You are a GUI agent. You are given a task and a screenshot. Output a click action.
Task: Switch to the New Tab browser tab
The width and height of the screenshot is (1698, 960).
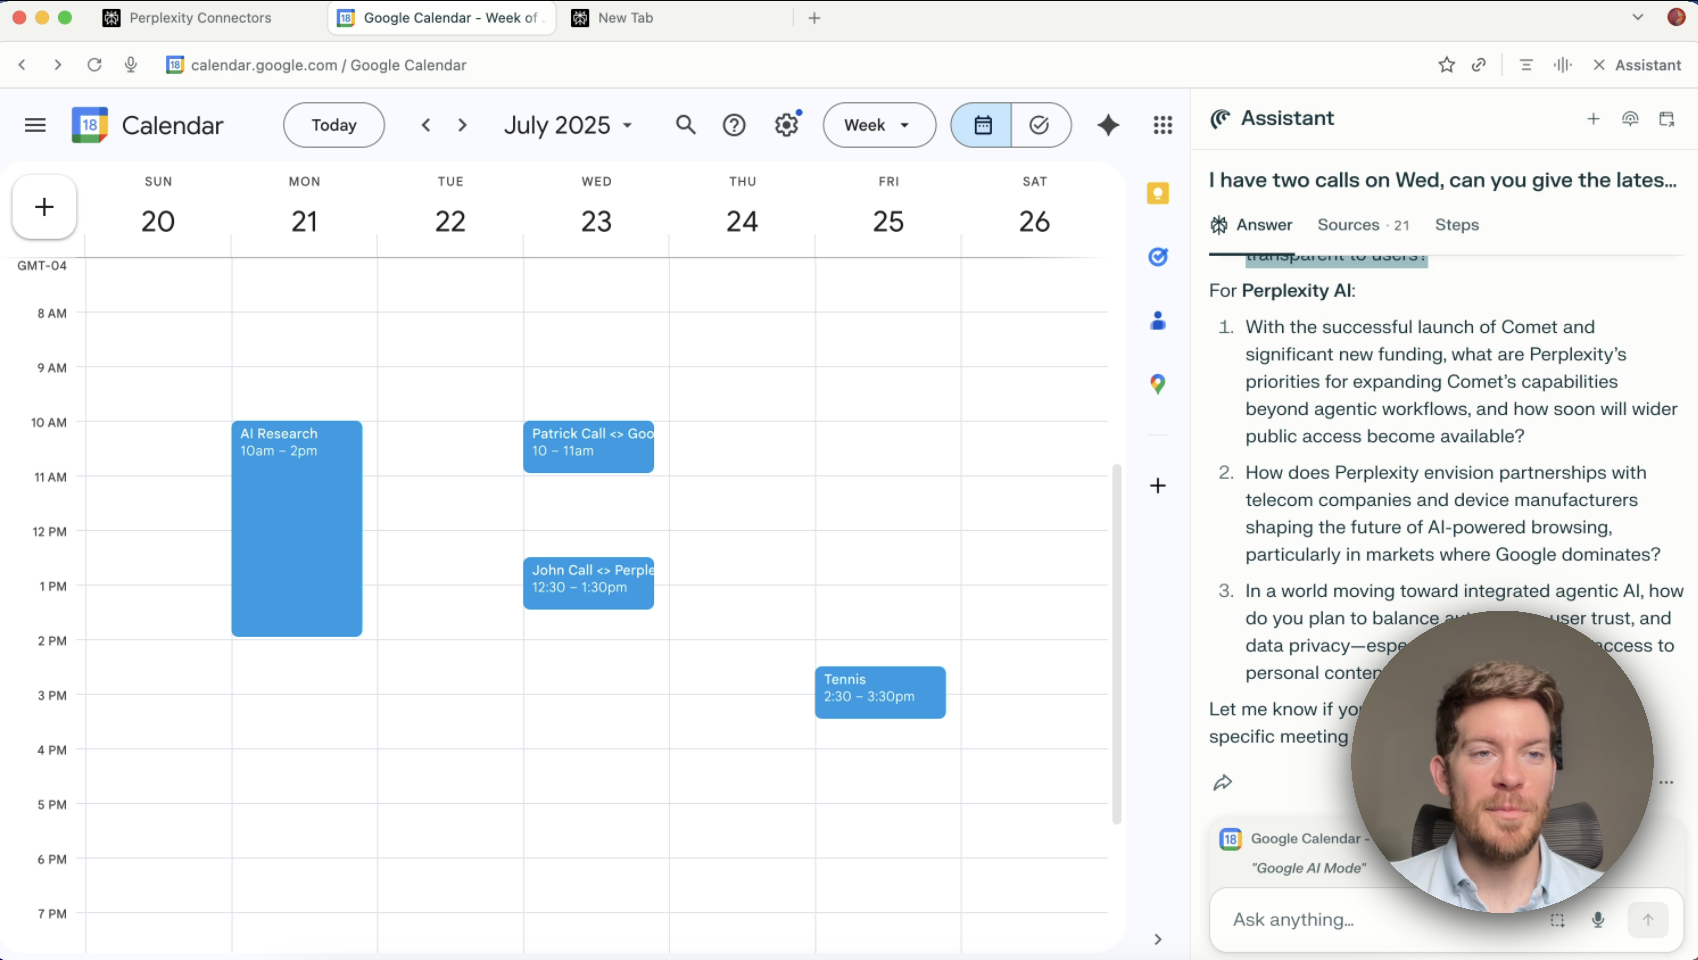click(625, 18)
